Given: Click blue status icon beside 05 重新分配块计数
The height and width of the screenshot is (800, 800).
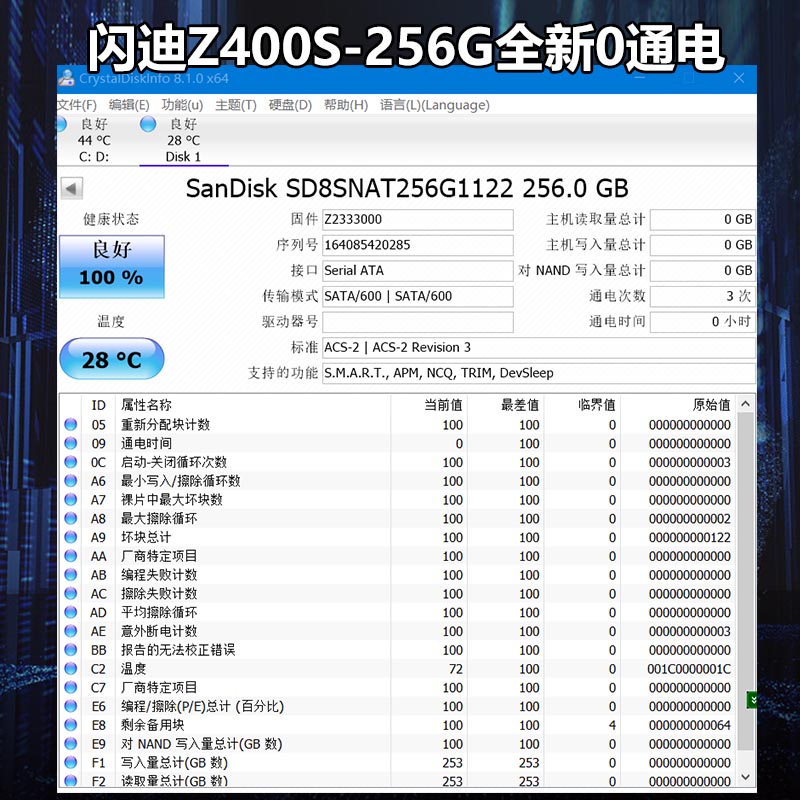Looking at the screenshot, I should (69, 423).
